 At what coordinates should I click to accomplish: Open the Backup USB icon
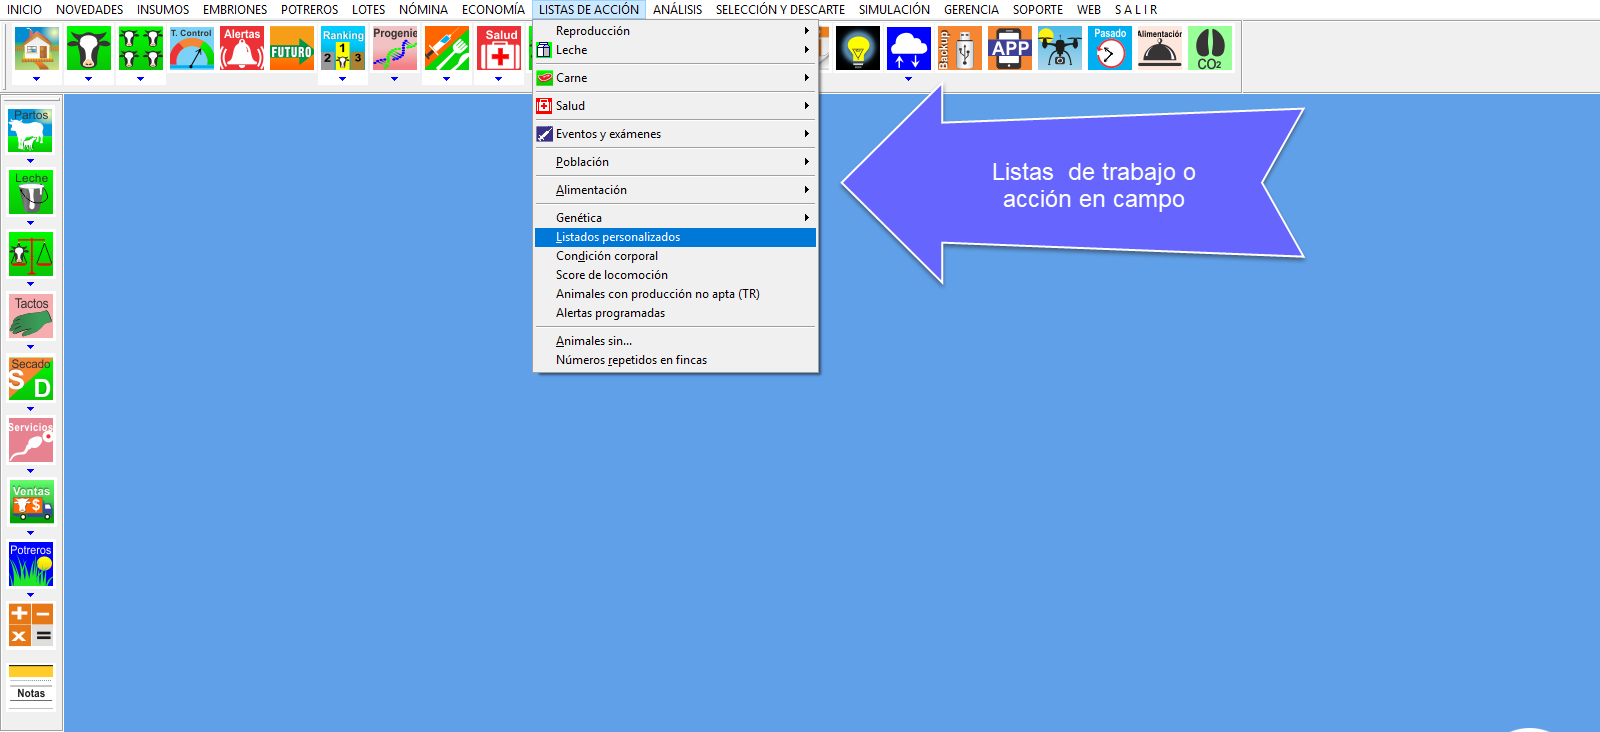960,48
